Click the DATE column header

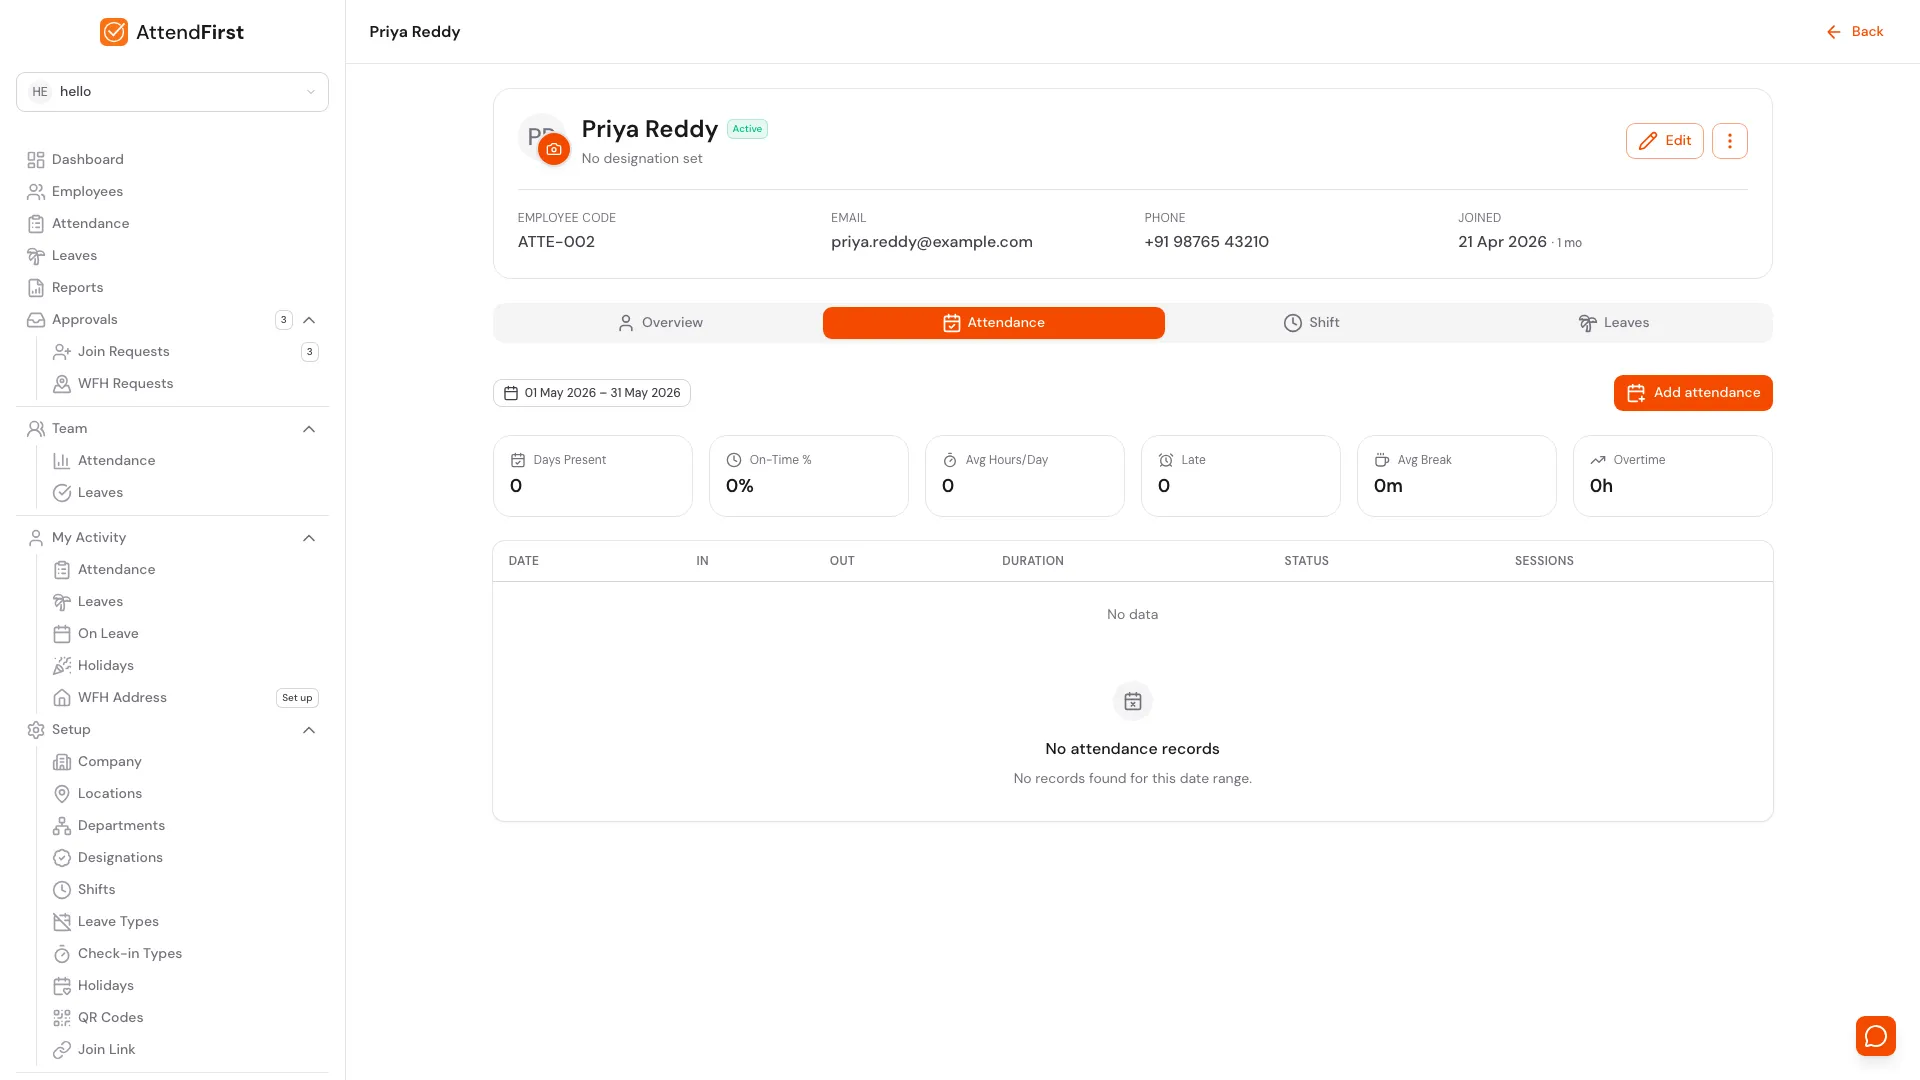coord(523,561)
